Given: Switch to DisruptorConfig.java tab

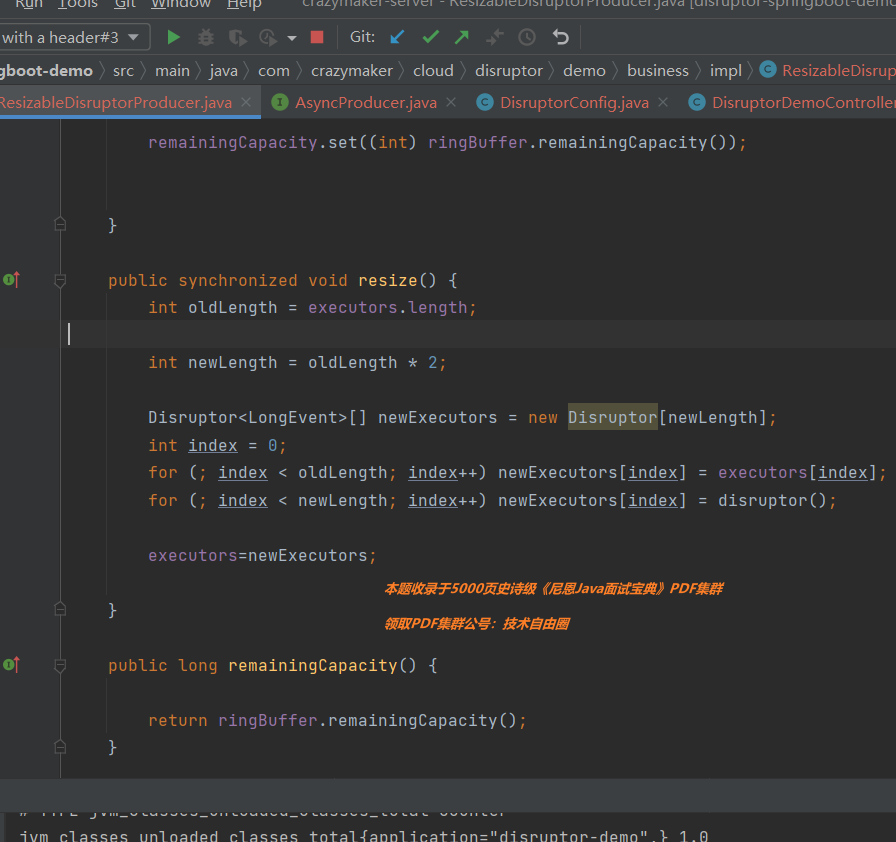Looking at the screenshot, I should [574, 103].
